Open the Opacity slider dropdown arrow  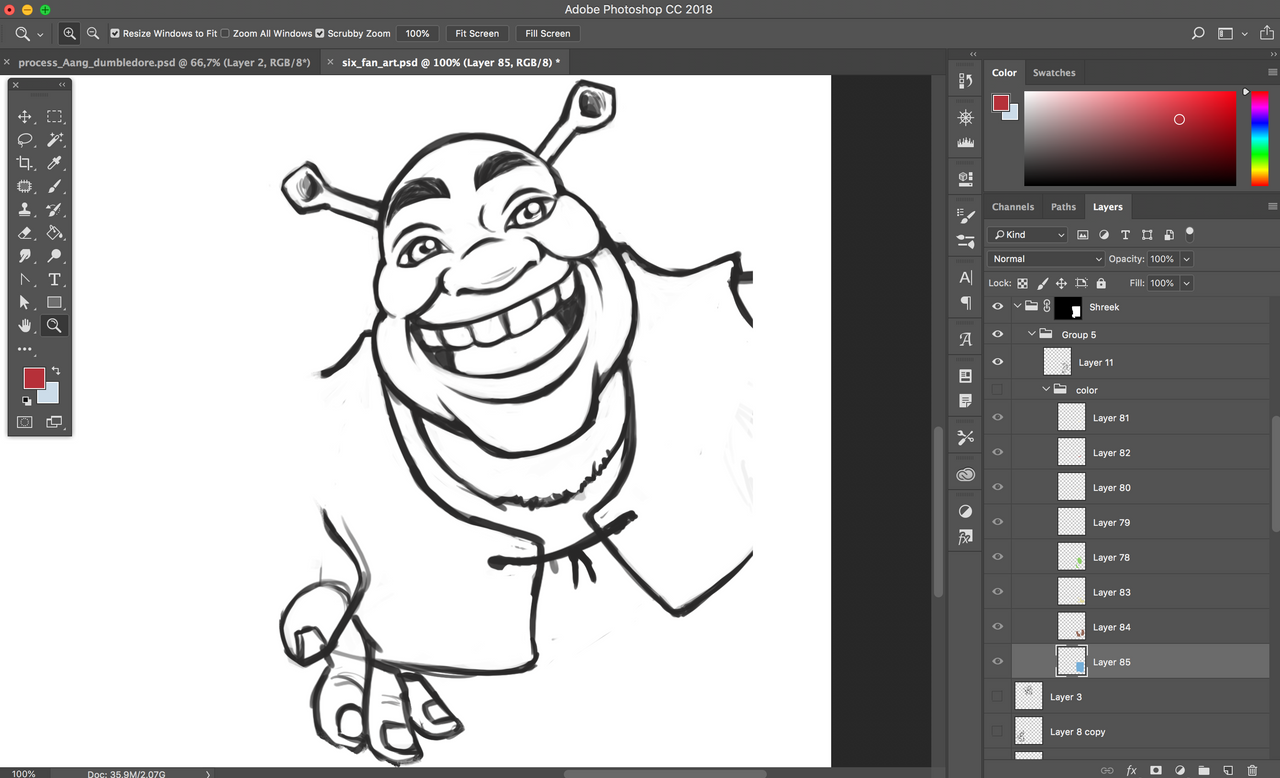(1187, 259)
